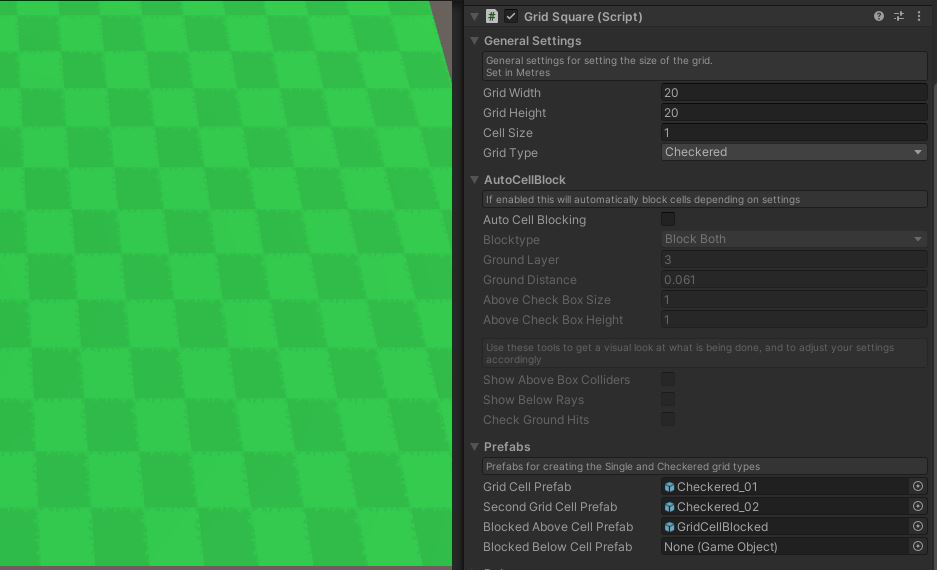
Task: Collapse the General Settings section
Action: coord(474,41)
